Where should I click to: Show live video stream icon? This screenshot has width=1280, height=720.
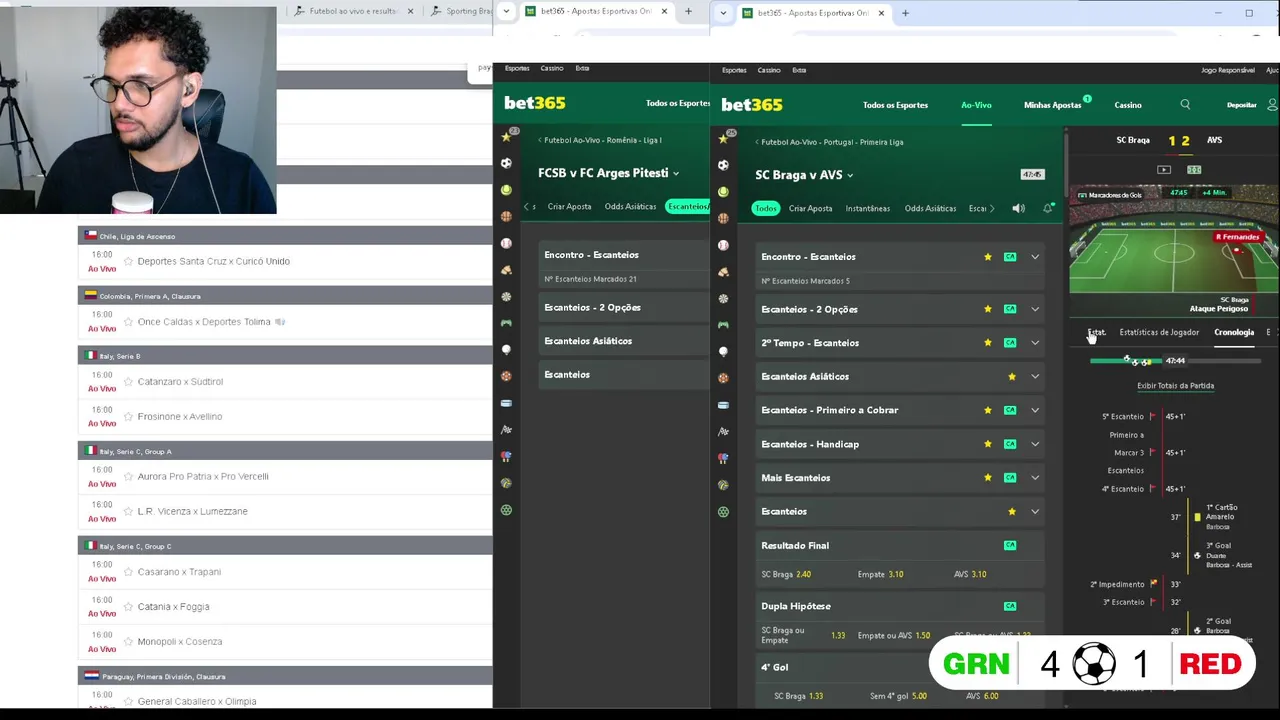tap(1164, 170)
